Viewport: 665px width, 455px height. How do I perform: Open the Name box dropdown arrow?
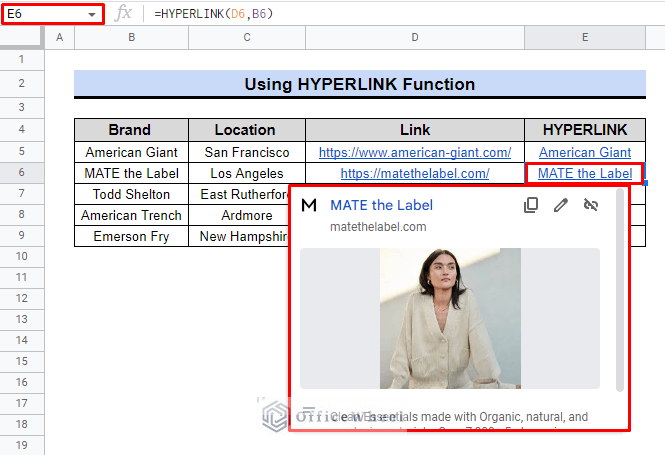[92, 14]
